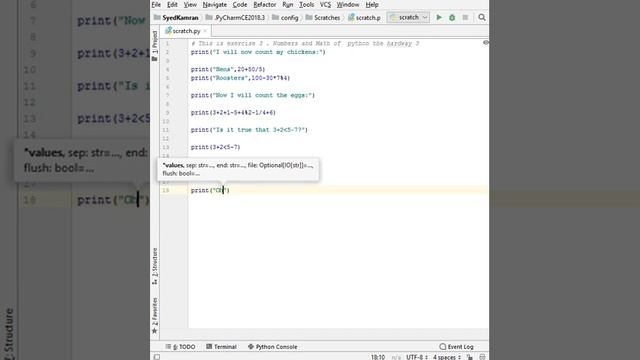The width and height of the screenshot is (640, 360).
Task: Click line number 18 in the gutter
Action: click(x=165, y=190)
